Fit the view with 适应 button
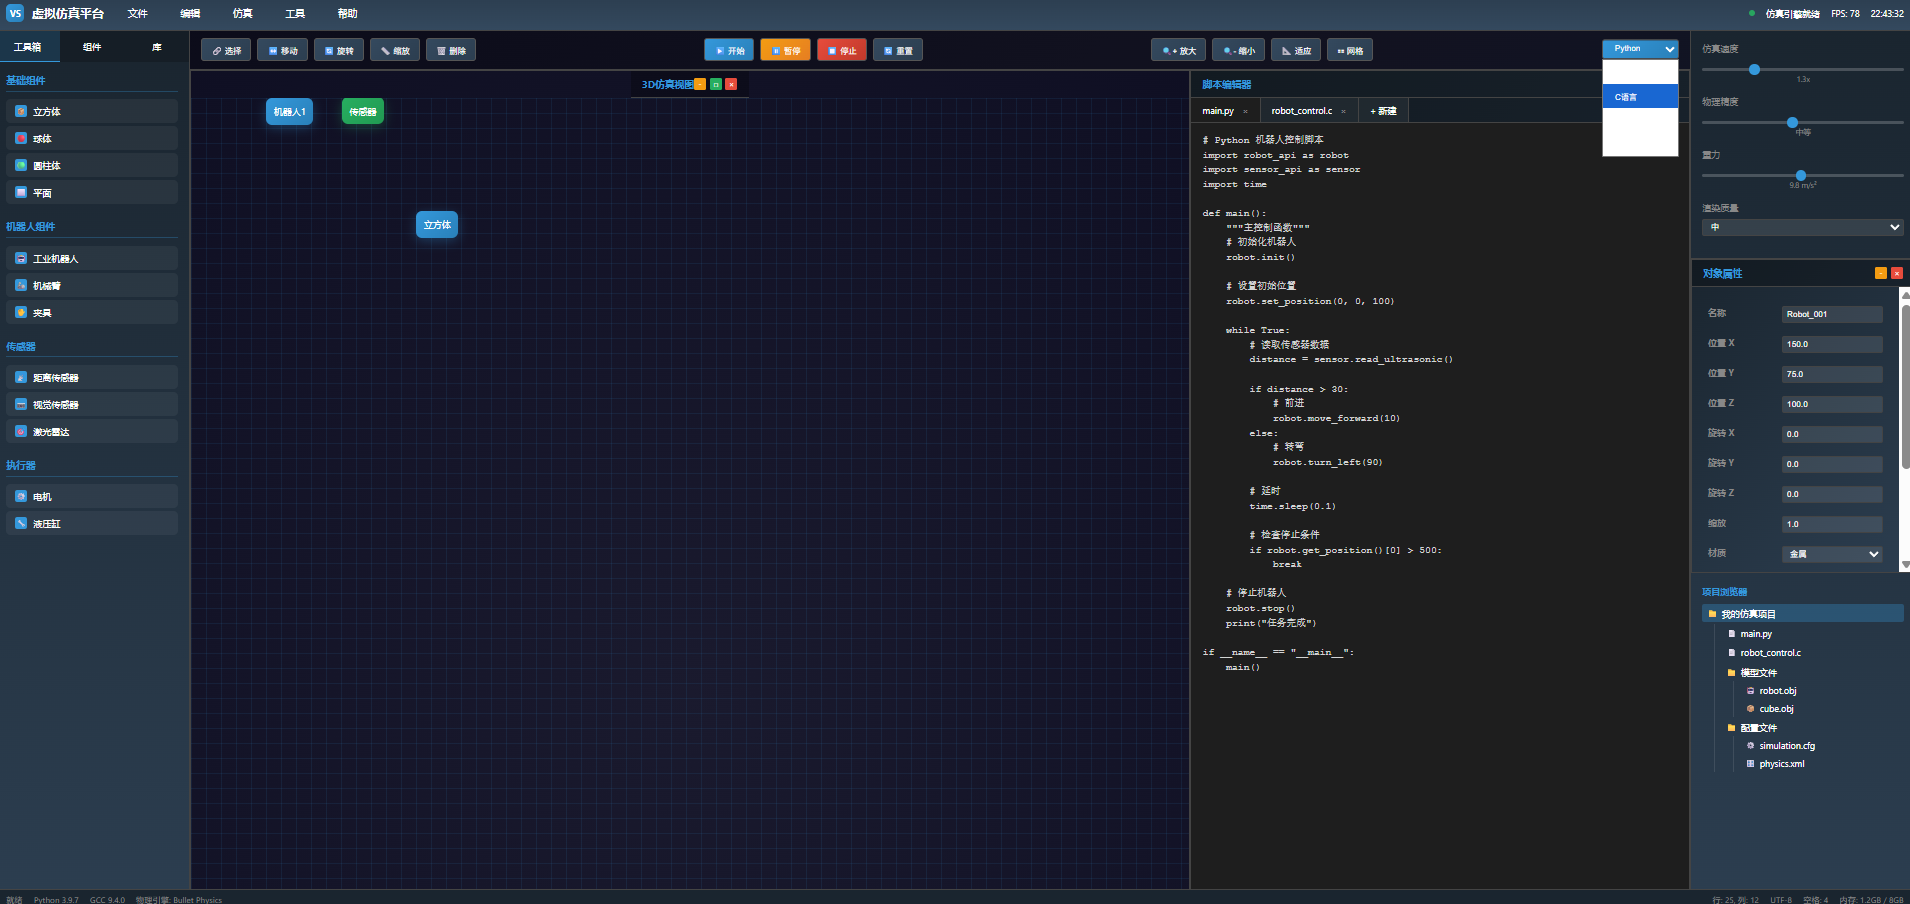The width and height of the screenshot is (1910, 904). 1296,50
